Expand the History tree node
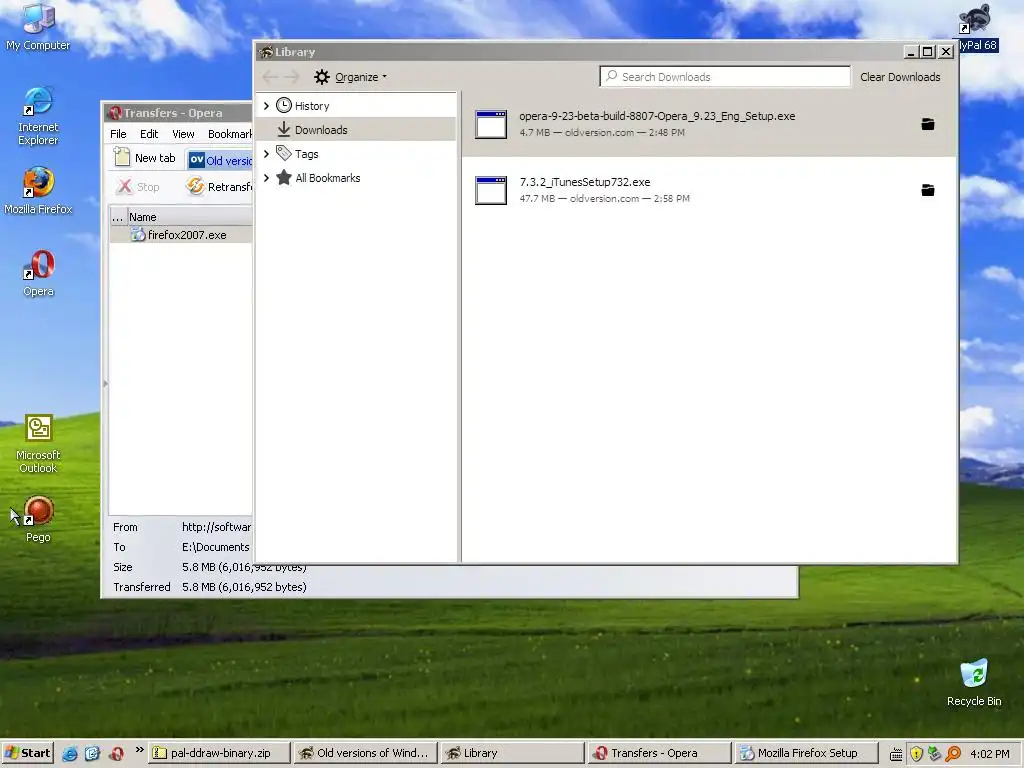 click(x=266, y=106)
